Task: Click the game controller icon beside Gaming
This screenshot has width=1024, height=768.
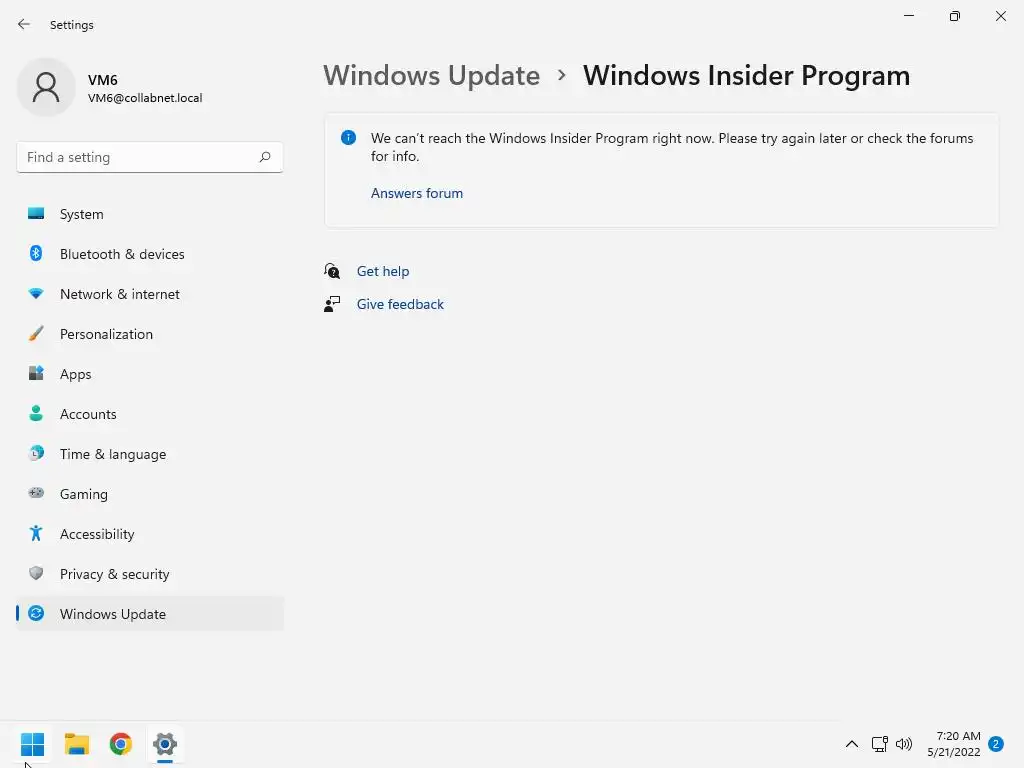Action: tap(36, 493)
